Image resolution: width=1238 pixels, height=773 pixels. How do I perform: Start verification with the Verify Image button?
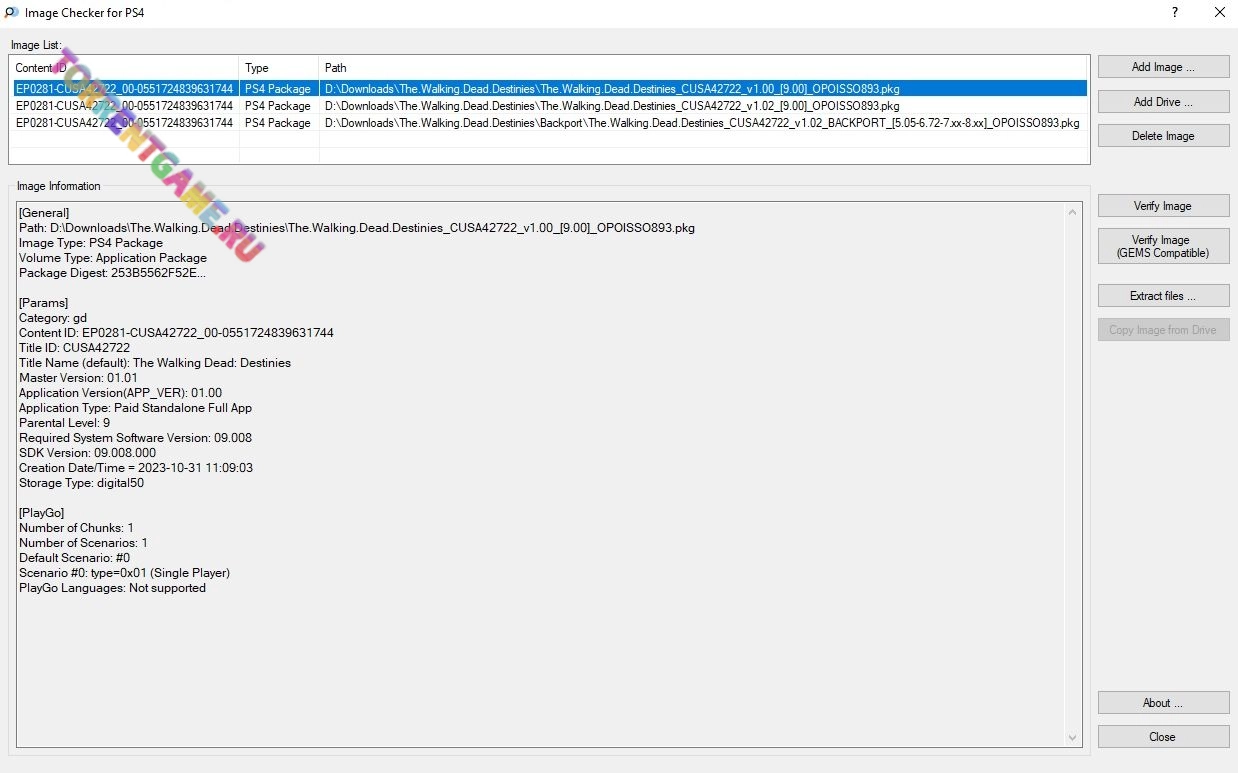point(1163,206)
